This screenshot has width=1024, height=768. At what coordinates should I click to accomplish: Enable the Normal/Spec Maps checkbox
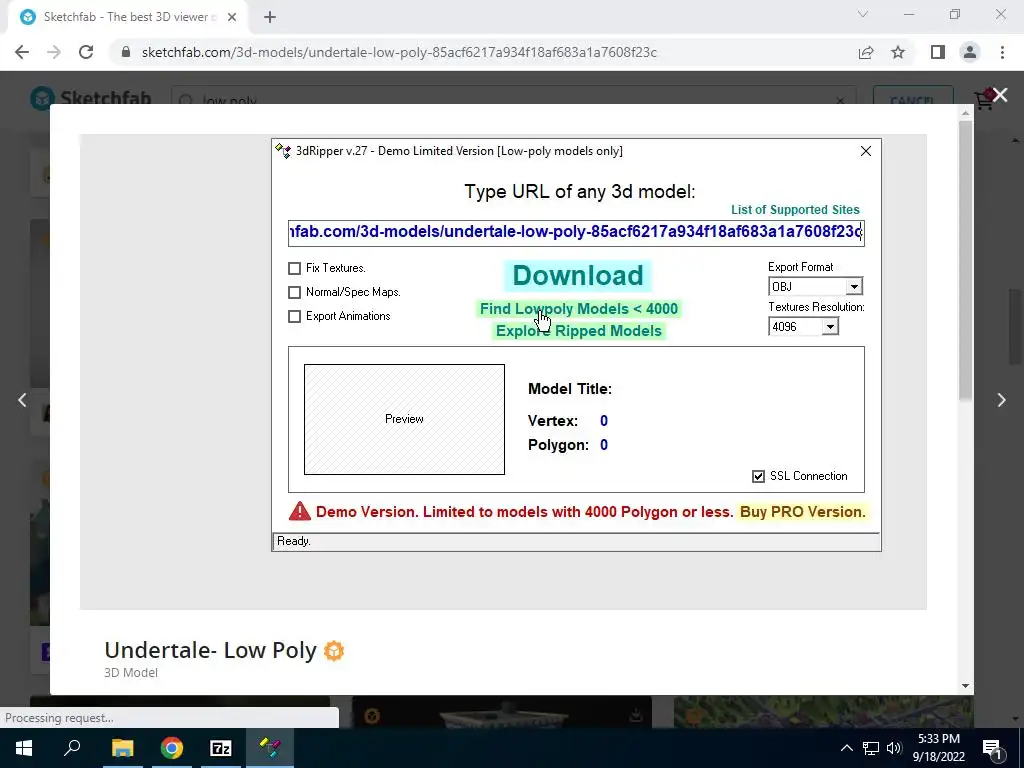tap(295, 293)
